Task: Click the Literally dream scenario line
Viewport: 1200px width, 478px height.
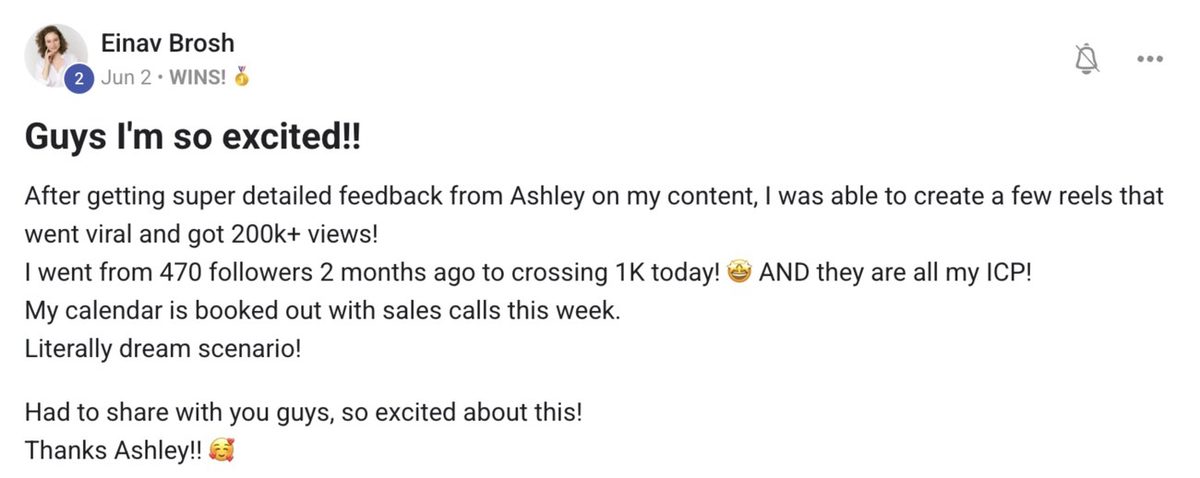Action: click(162, 350)
